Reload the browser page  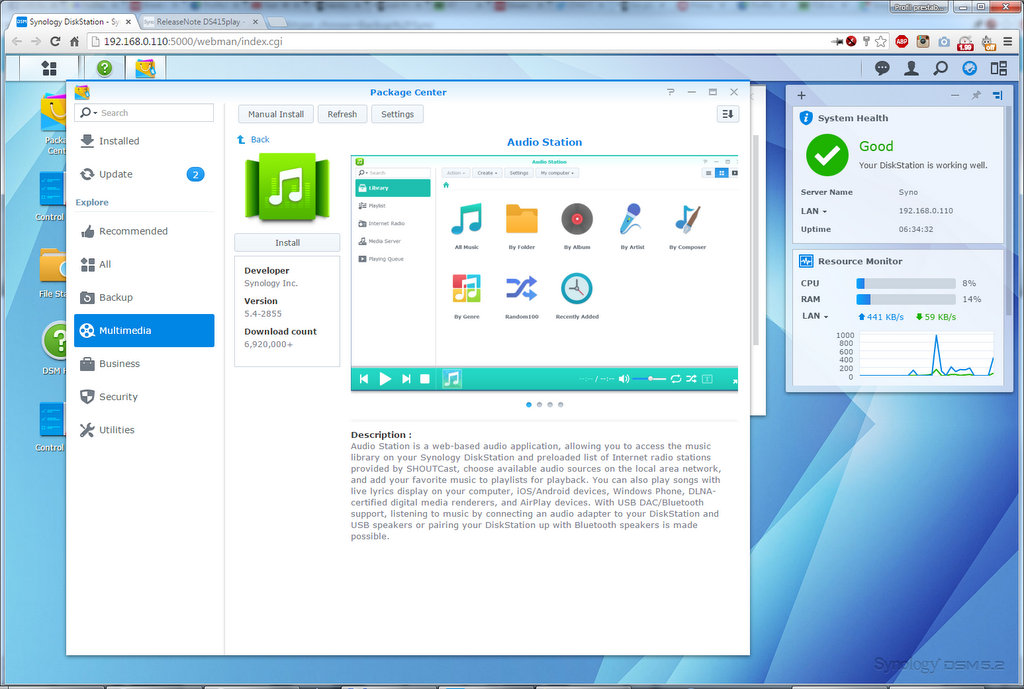click(56, 41)
